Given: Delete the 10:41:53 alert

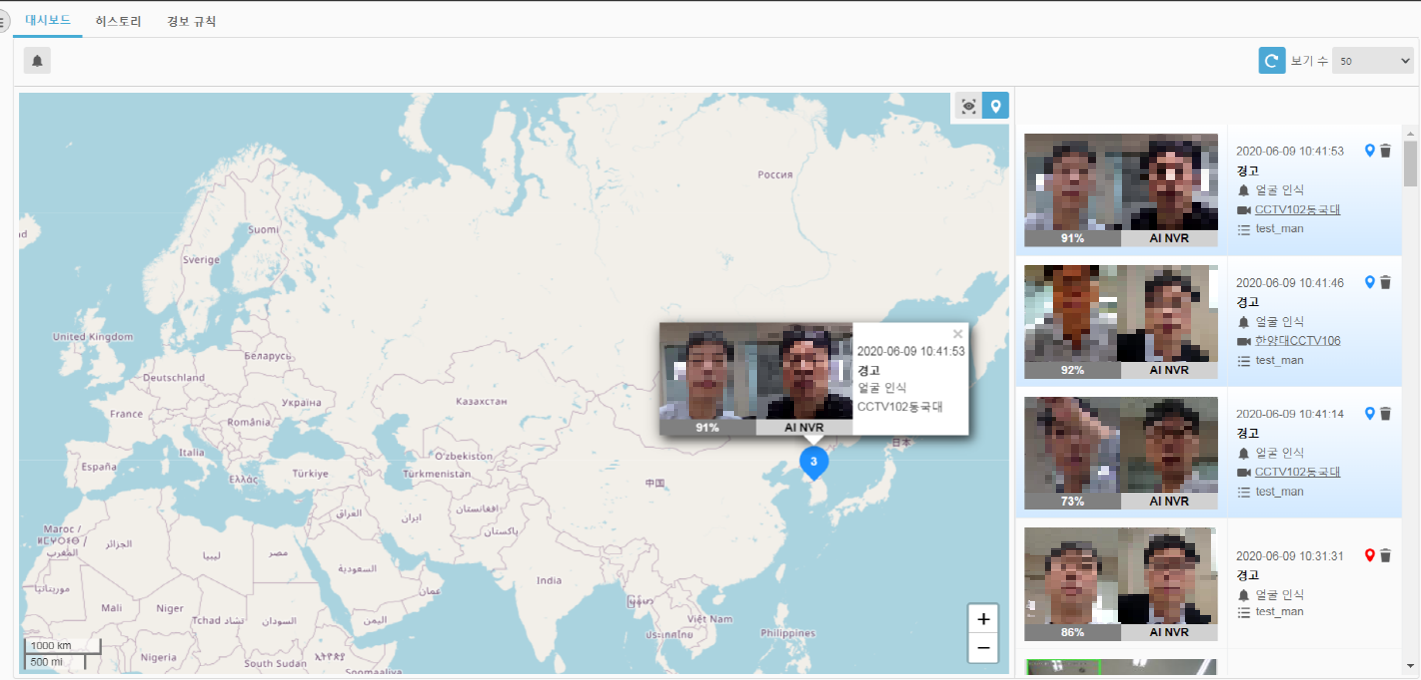Looking at the screenshot, I should pyautogui.click(x=1386, y=151).
